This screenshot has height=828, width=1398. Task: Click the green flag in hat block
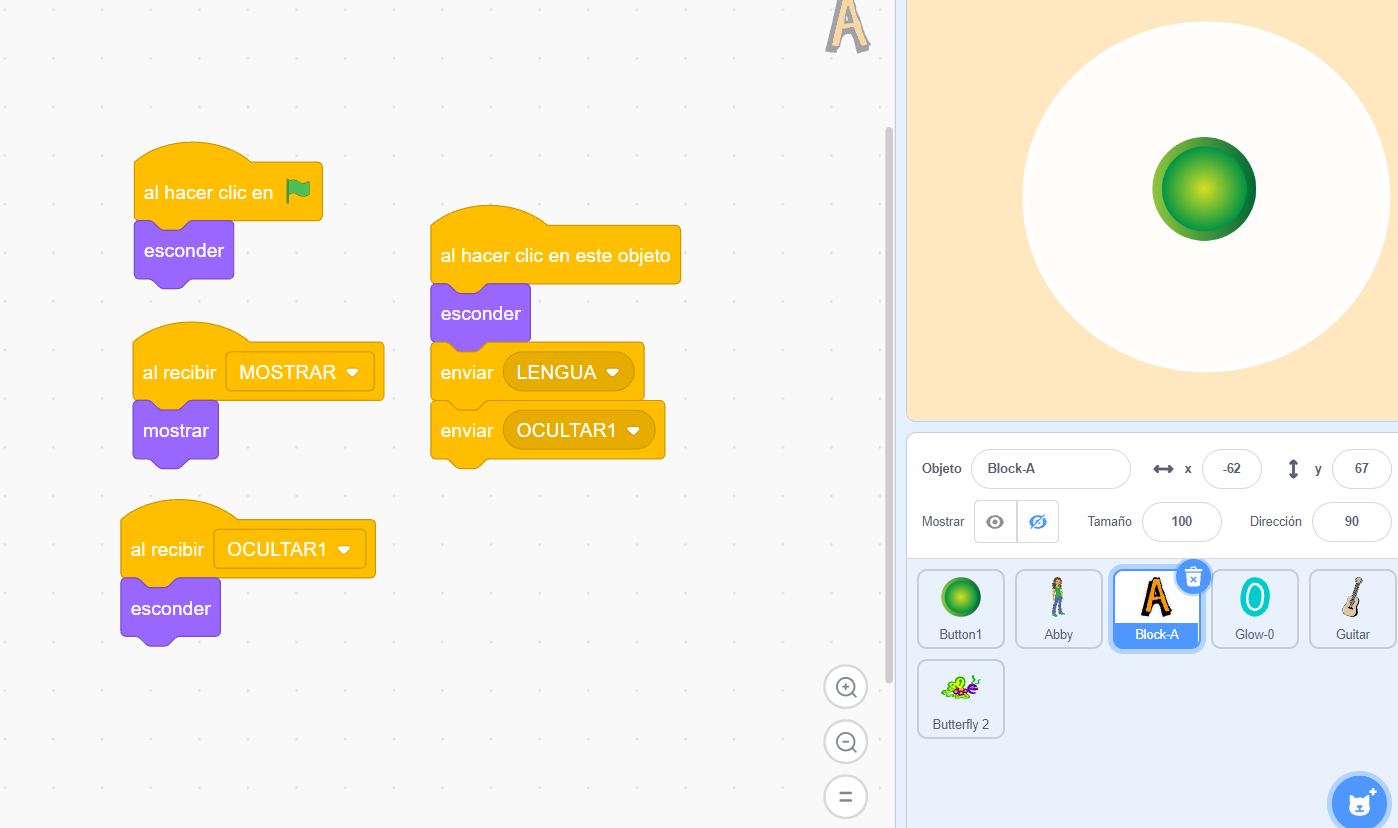[298, 191]
